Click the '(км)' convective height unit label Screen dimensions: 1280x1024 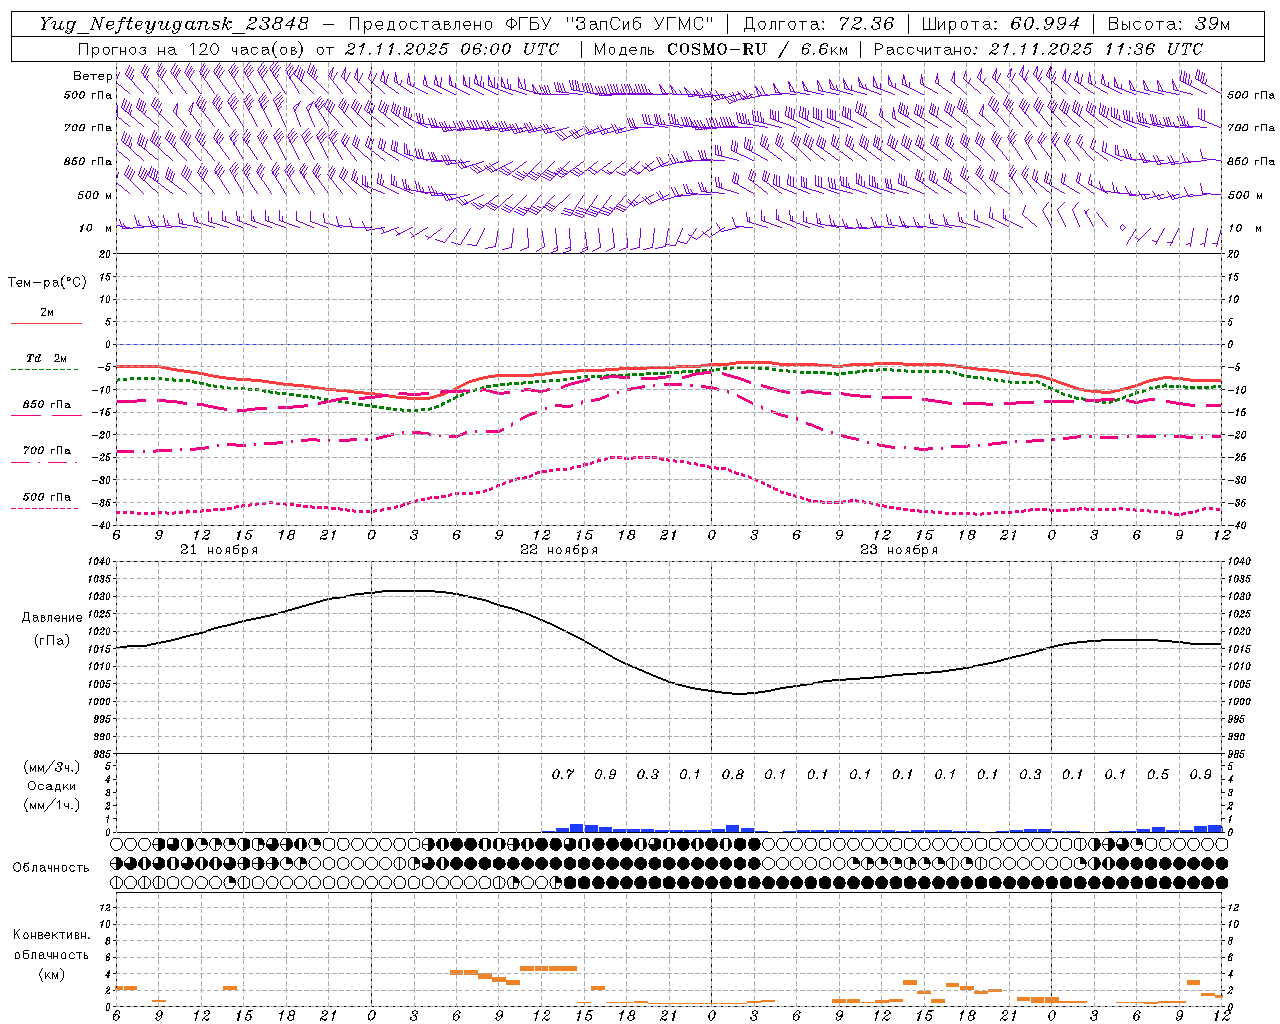click(51, 974)
